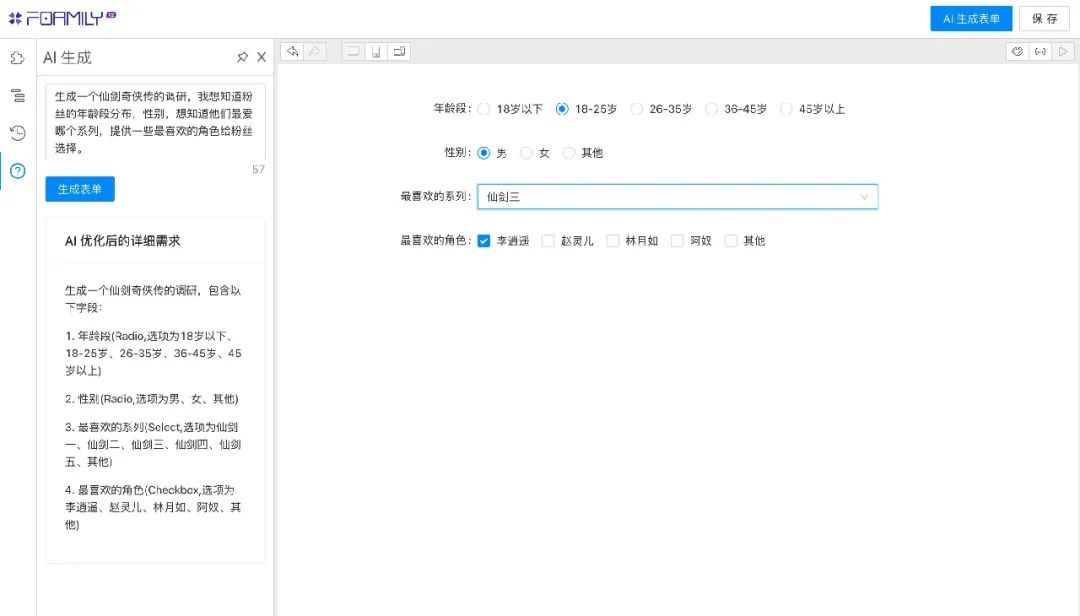This screenshot has height=616, width=1080.
Task: Close the AI 生成 panel
Action: (262, 57)
